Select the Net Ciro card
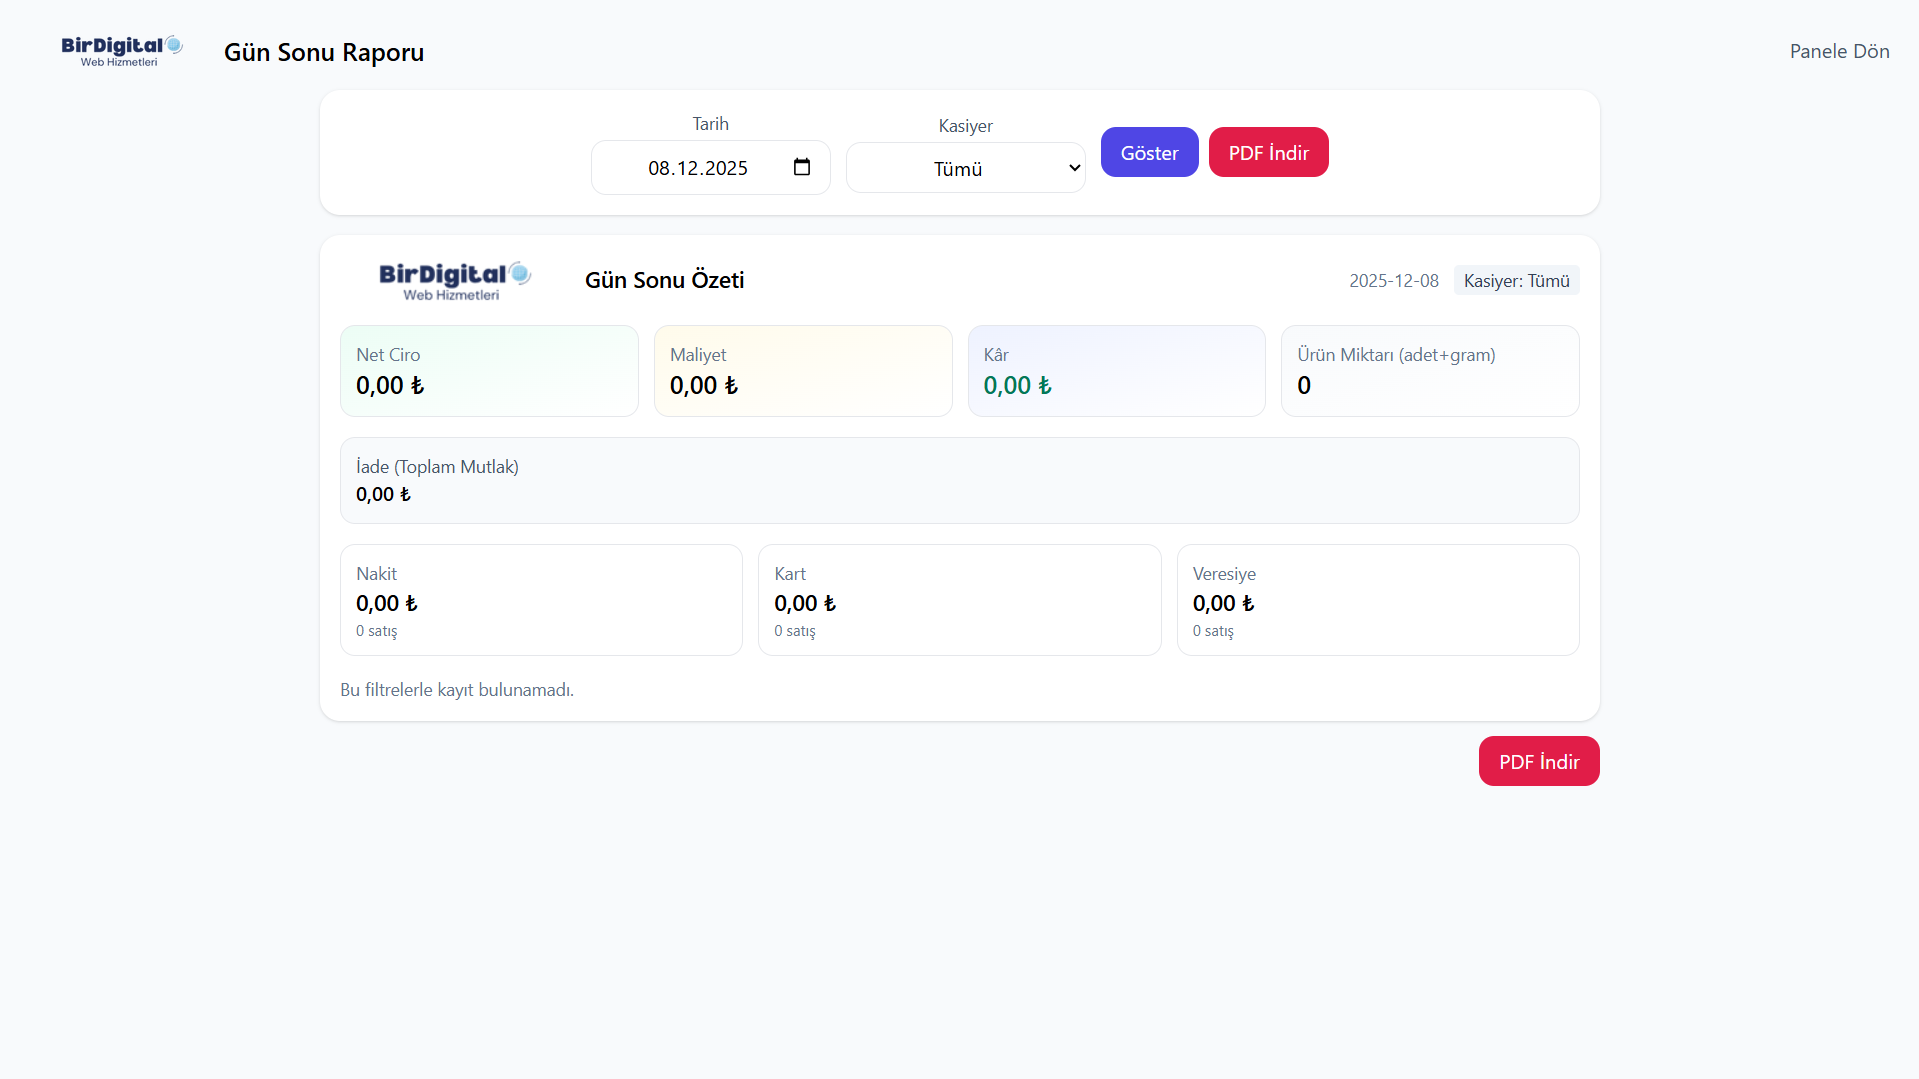This screenshot has height=1079, width=1919. (489, 371)
